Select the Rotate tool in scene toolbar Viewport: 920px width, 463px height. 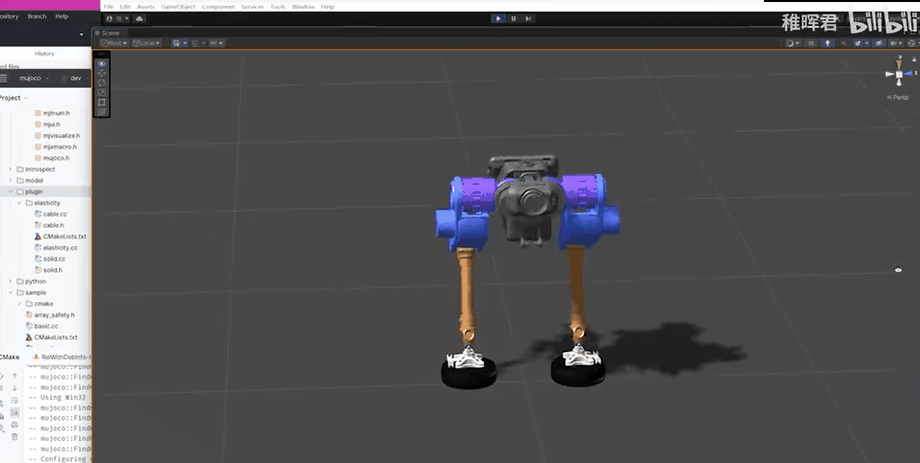click(102, 82)
